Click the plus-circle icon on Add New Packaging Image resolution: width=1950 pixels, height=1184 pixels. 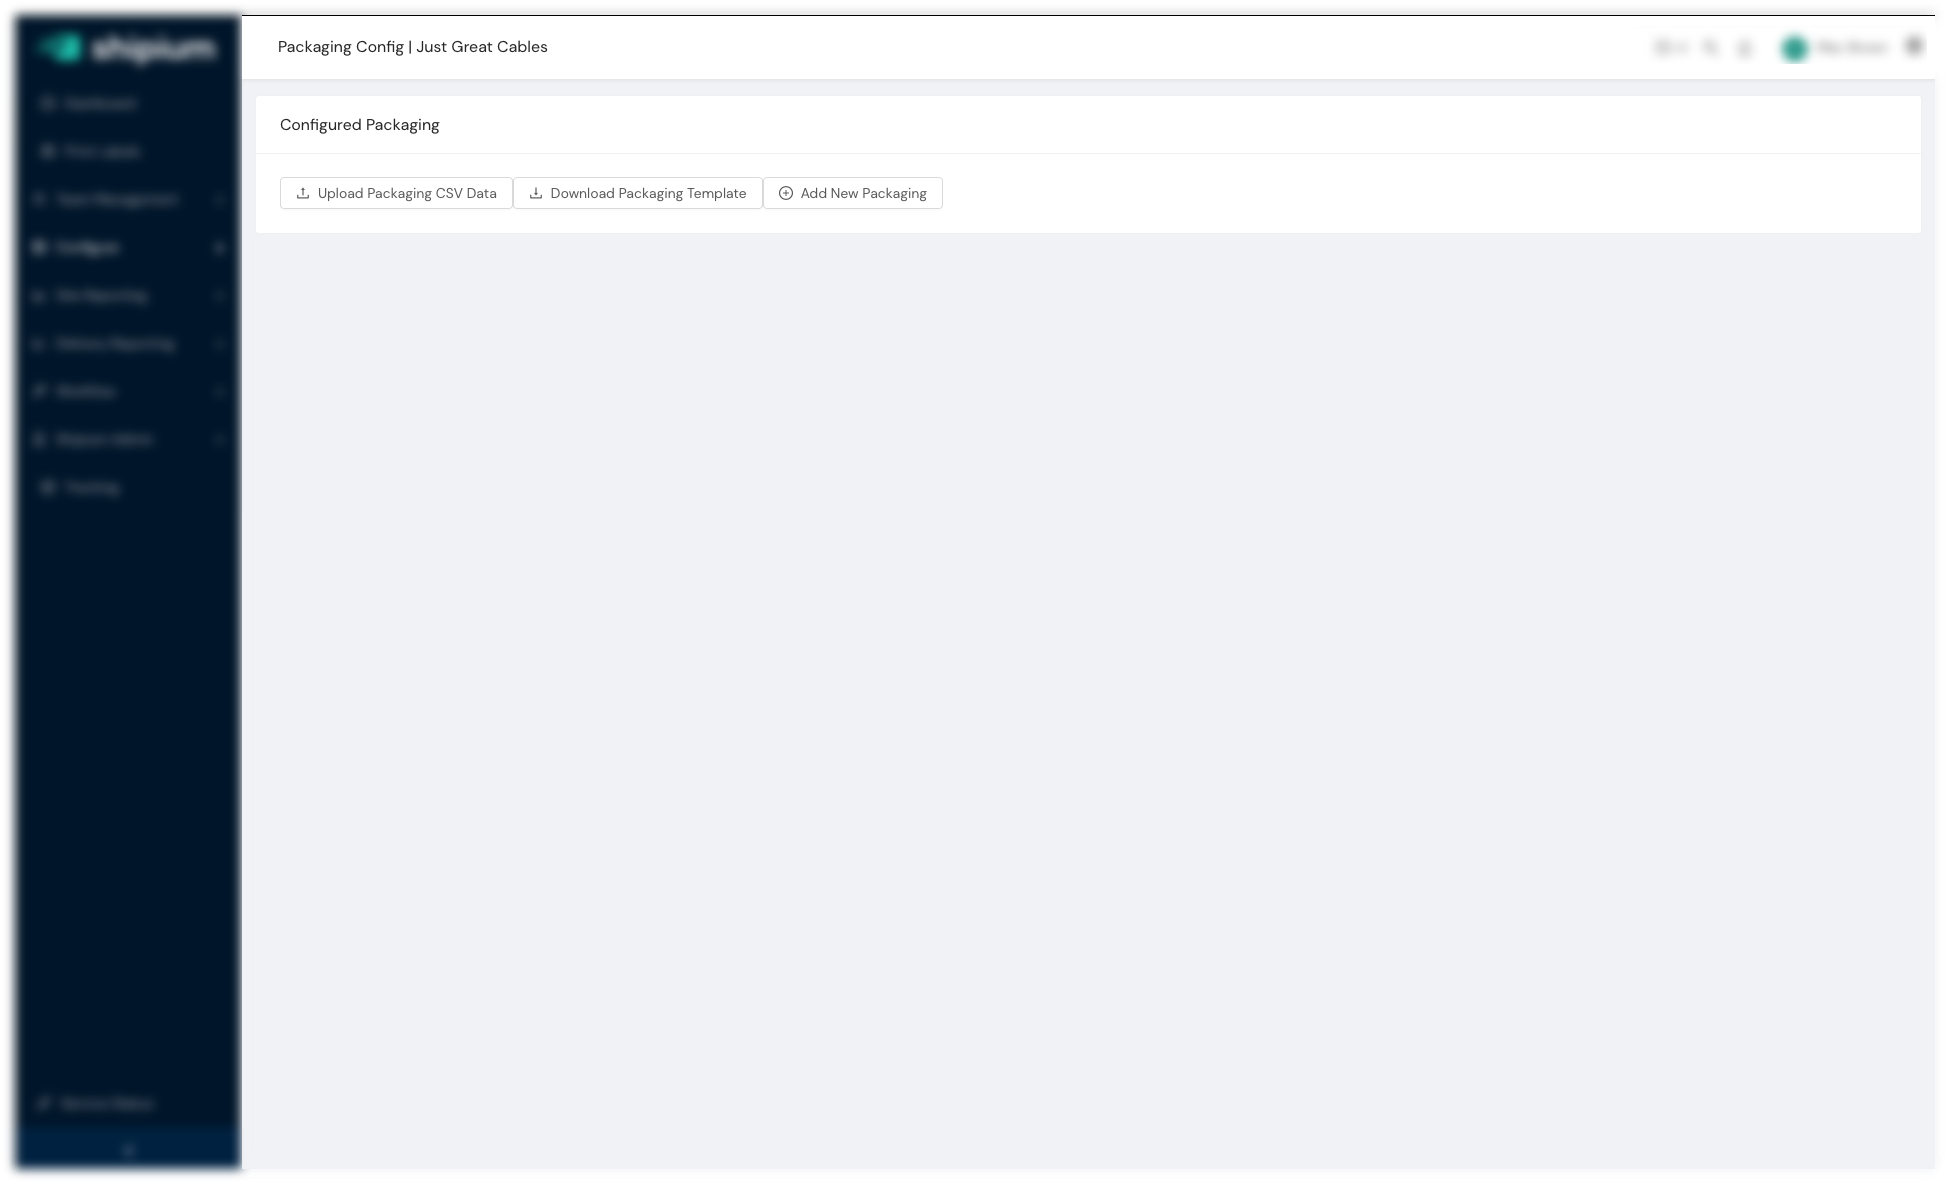[x=786, y=193]
